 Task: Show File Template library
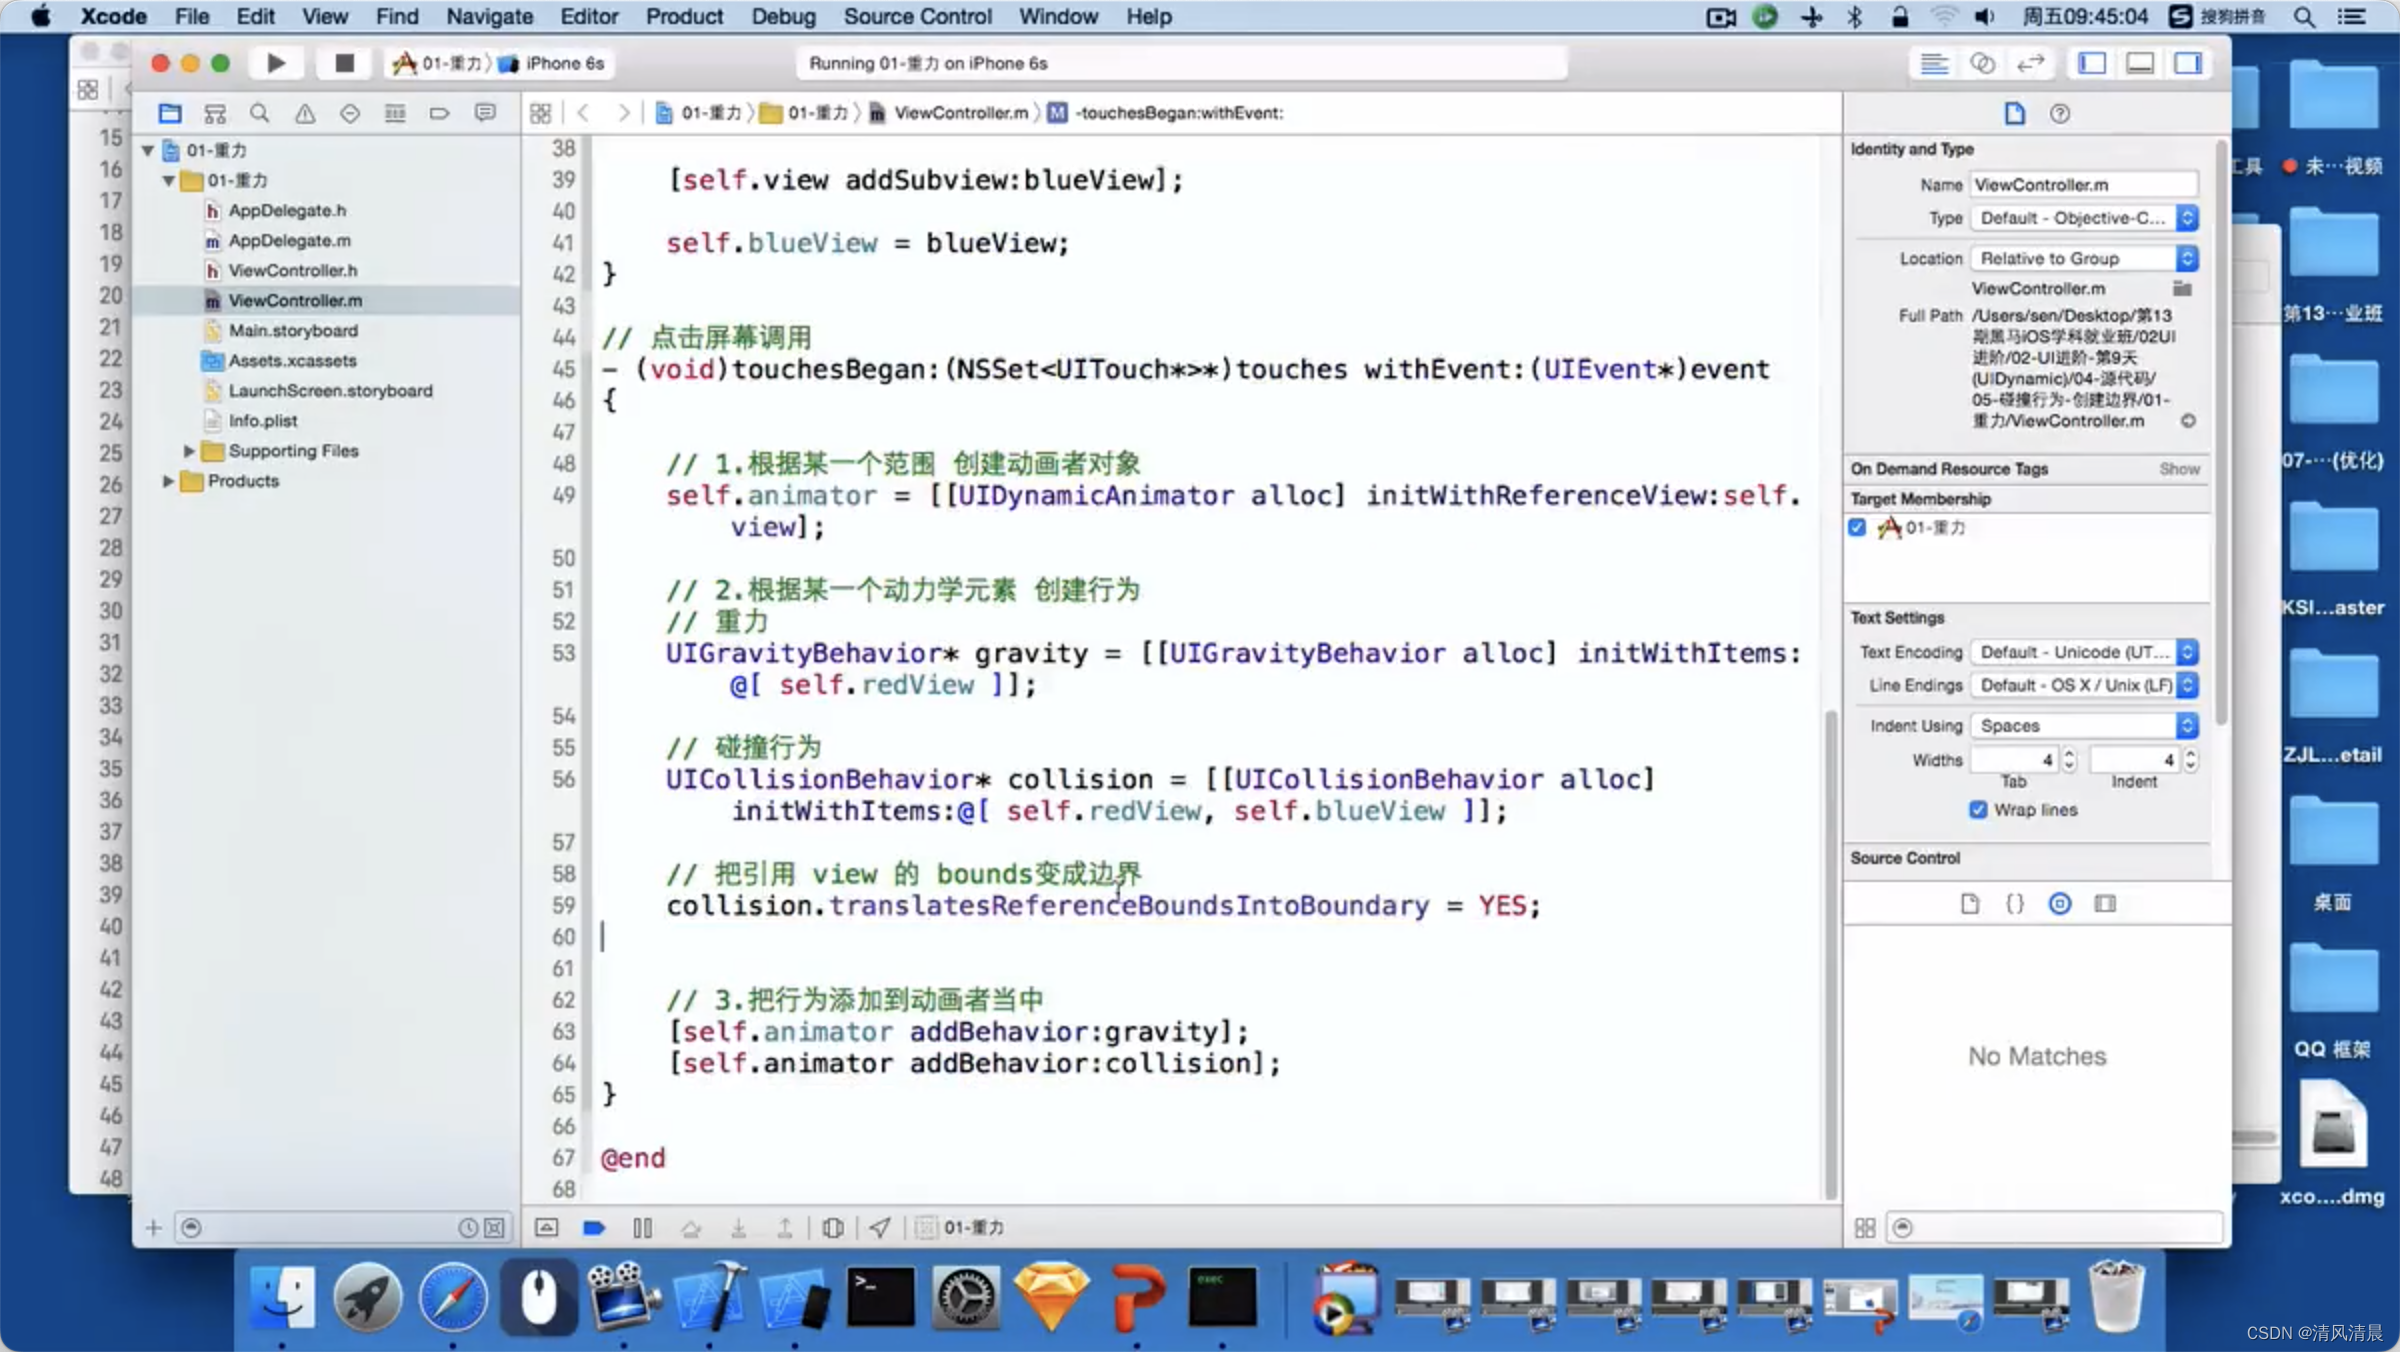(1970, 904)
